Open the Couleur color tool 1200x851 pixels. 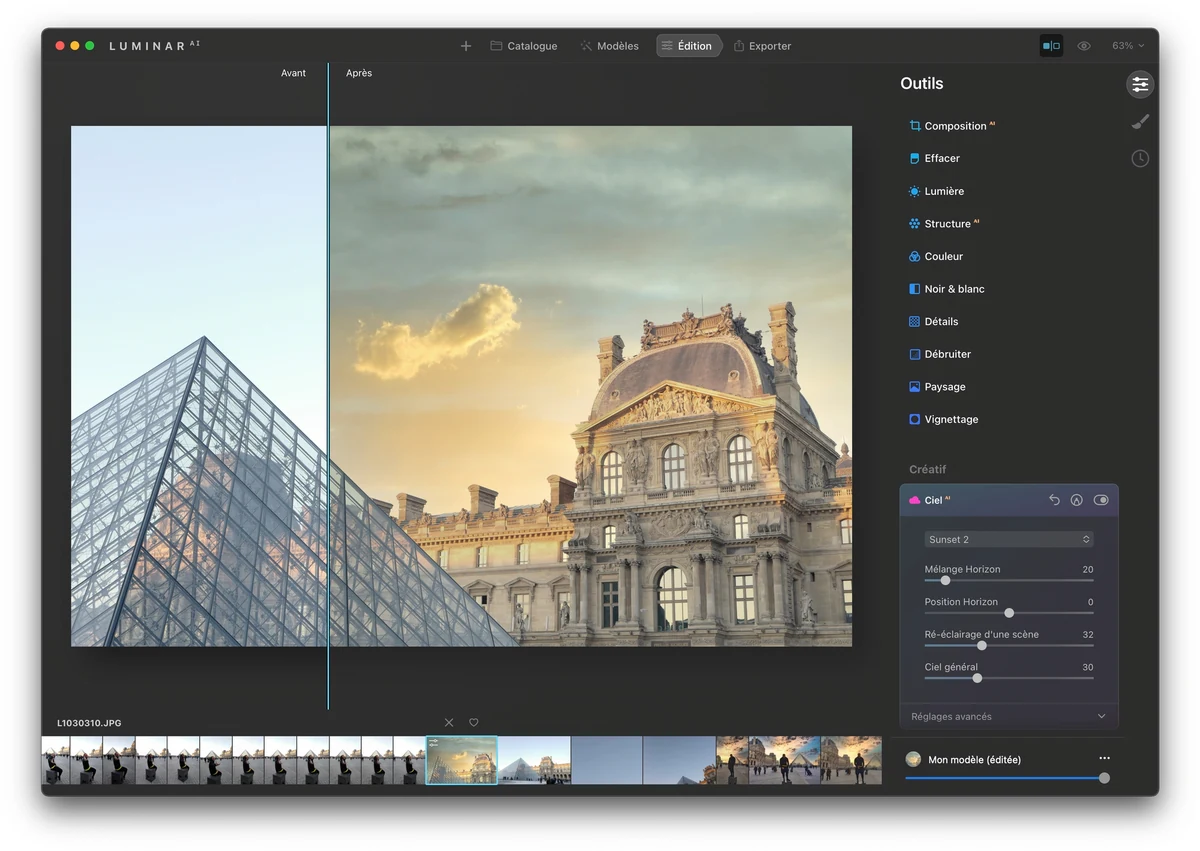tap(936, 256)
